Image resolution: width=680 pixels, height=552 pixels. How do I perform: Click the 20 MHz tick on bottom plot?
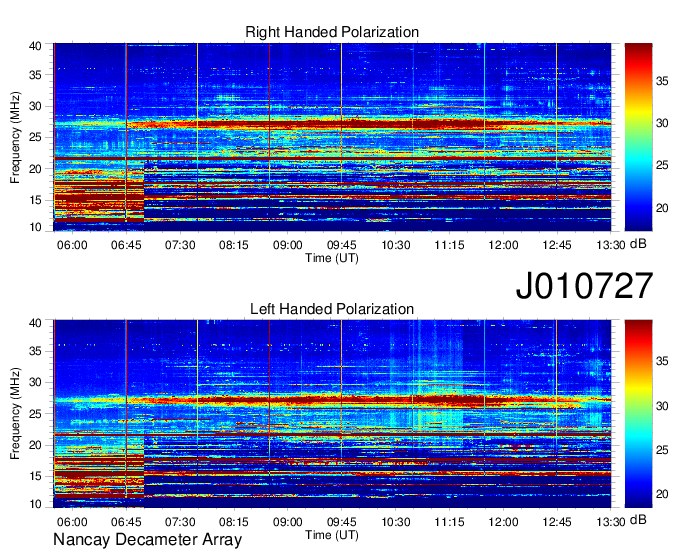click(x=35, y=445)
